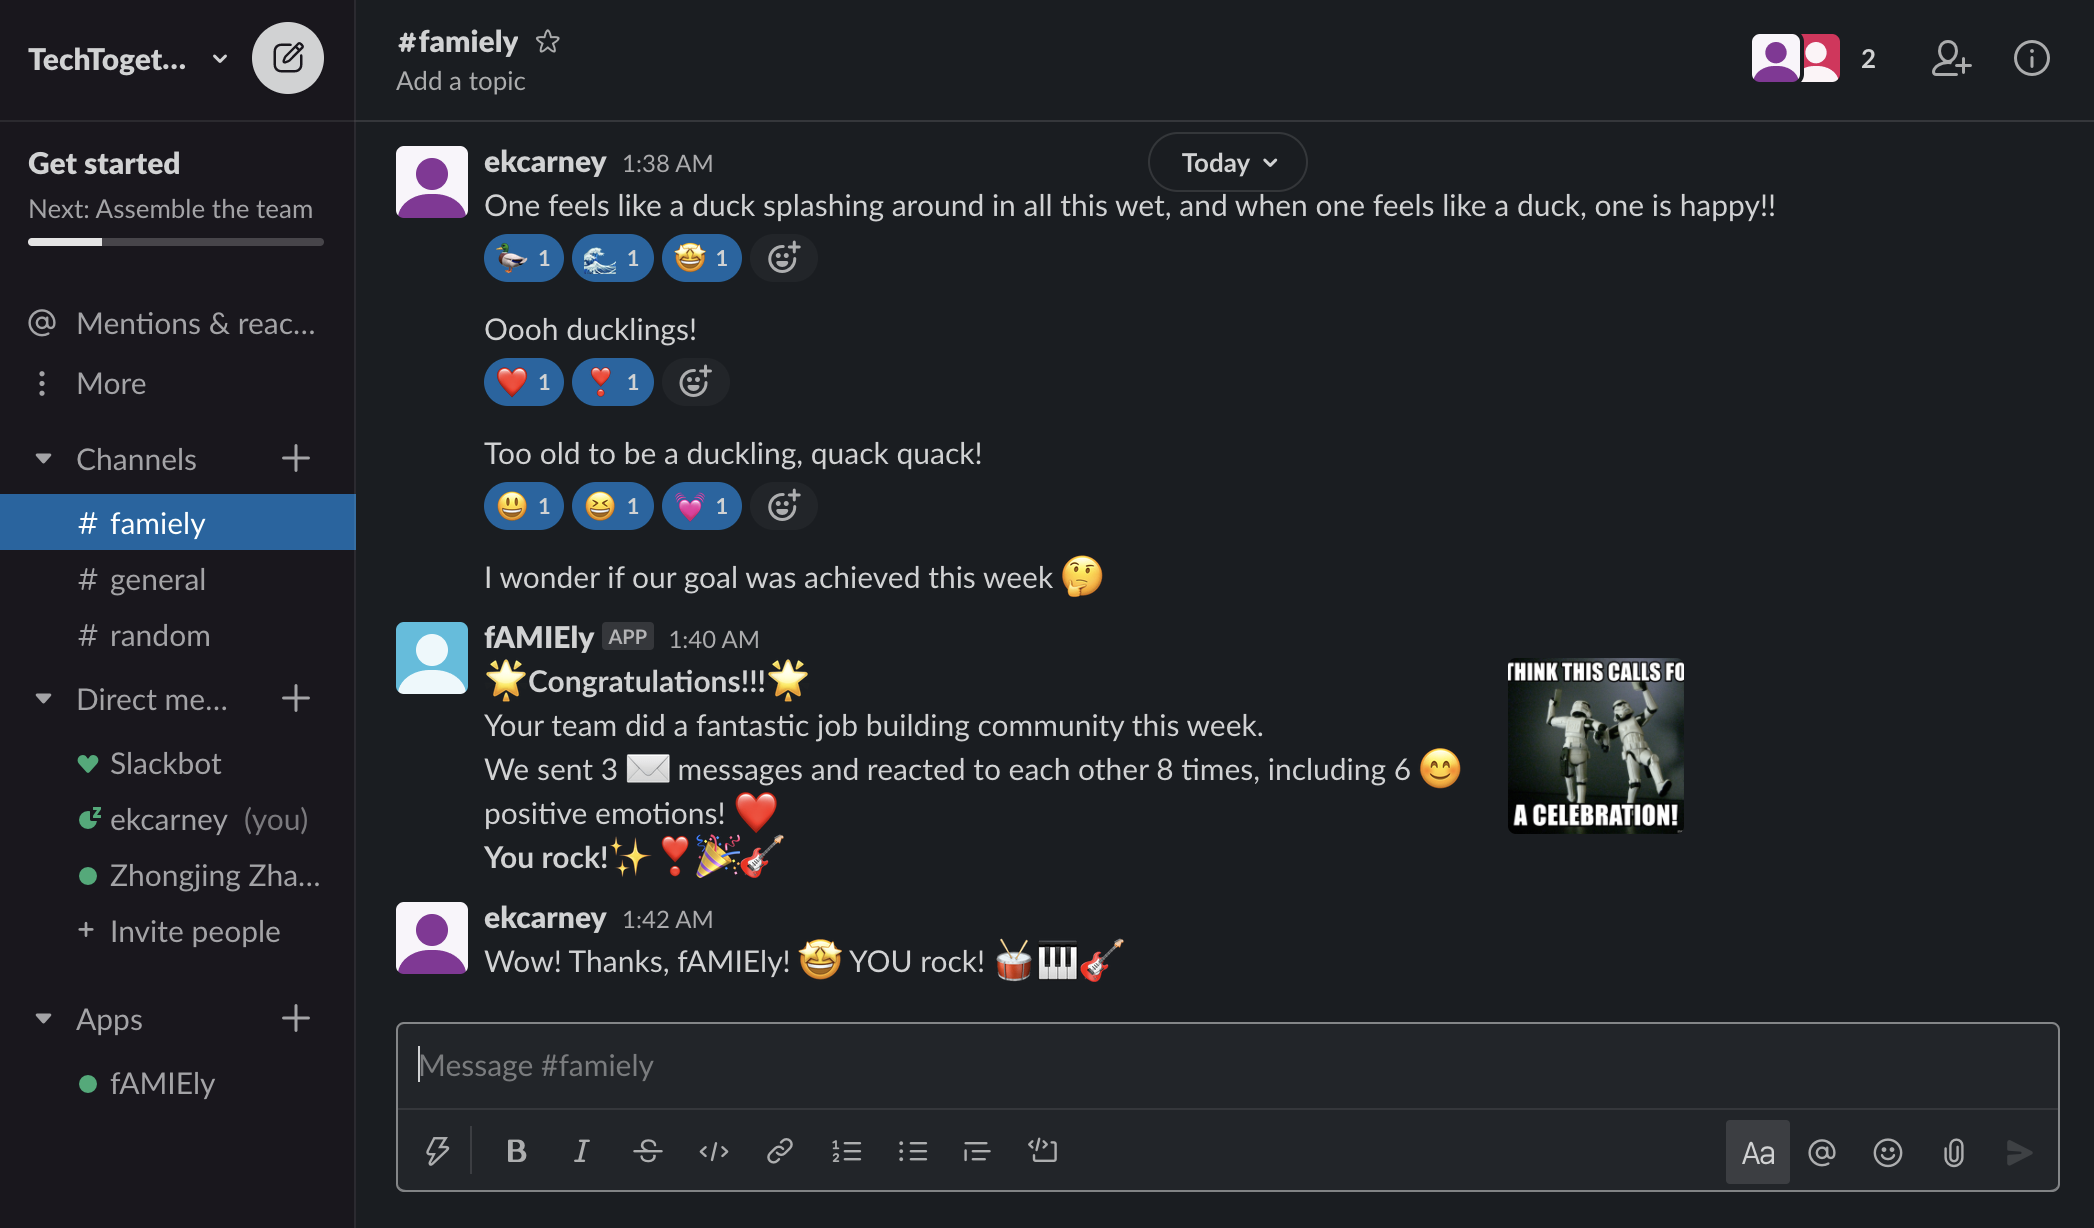Toggle the Aa formatting toolbar button

click(1757, 1153)
